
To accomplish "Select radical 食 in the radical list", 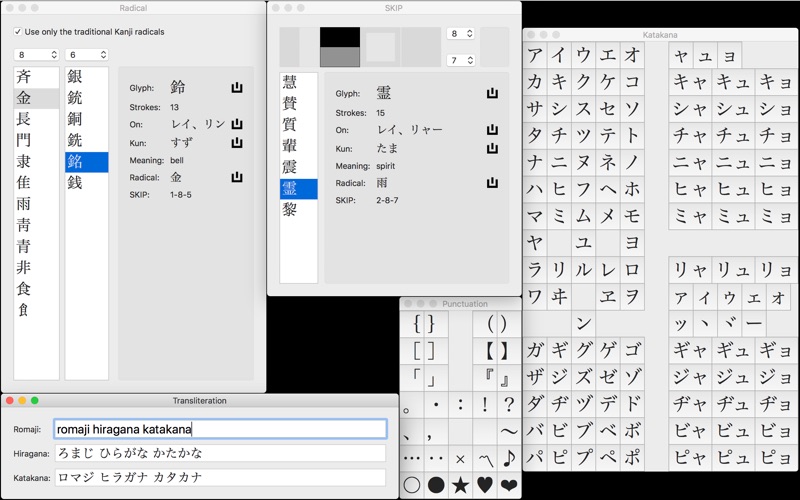I will coord(36,289).
